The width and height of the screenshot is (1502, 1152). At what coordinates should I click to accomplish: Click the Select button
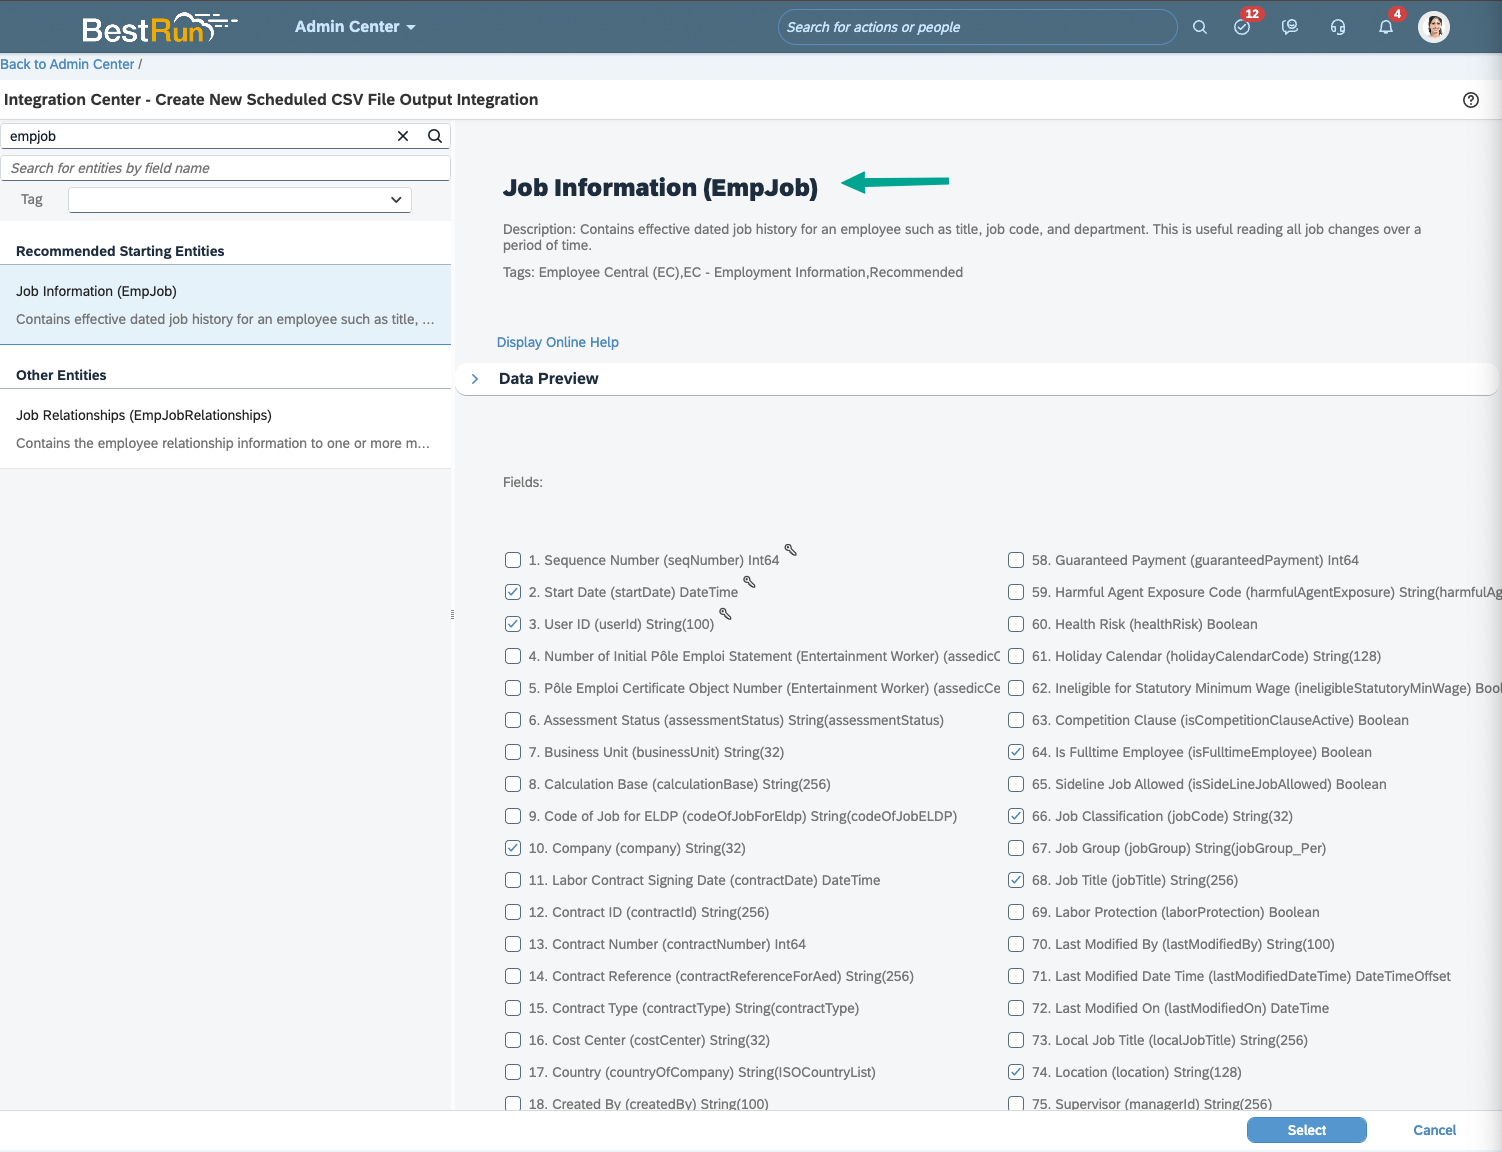pyautogui.click(x=1306, y=1130)
